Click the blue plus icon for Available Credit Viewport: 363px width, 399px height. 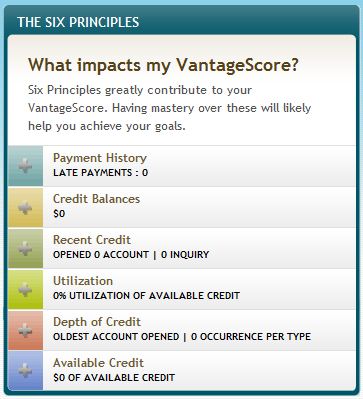(x=25, y=370)
